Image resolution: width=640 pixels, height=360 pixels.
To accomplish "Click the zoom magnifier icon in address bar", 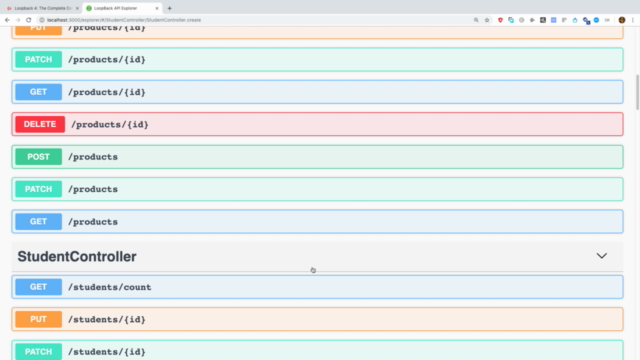I will (x=476, y=20).
